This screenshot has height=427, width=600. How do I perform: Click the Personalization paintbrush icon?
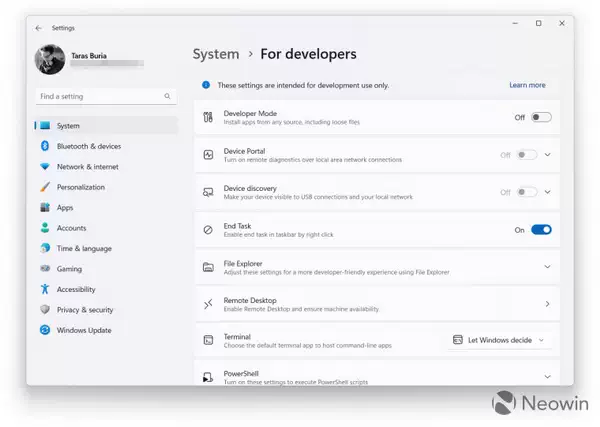[x=45, y=187]
